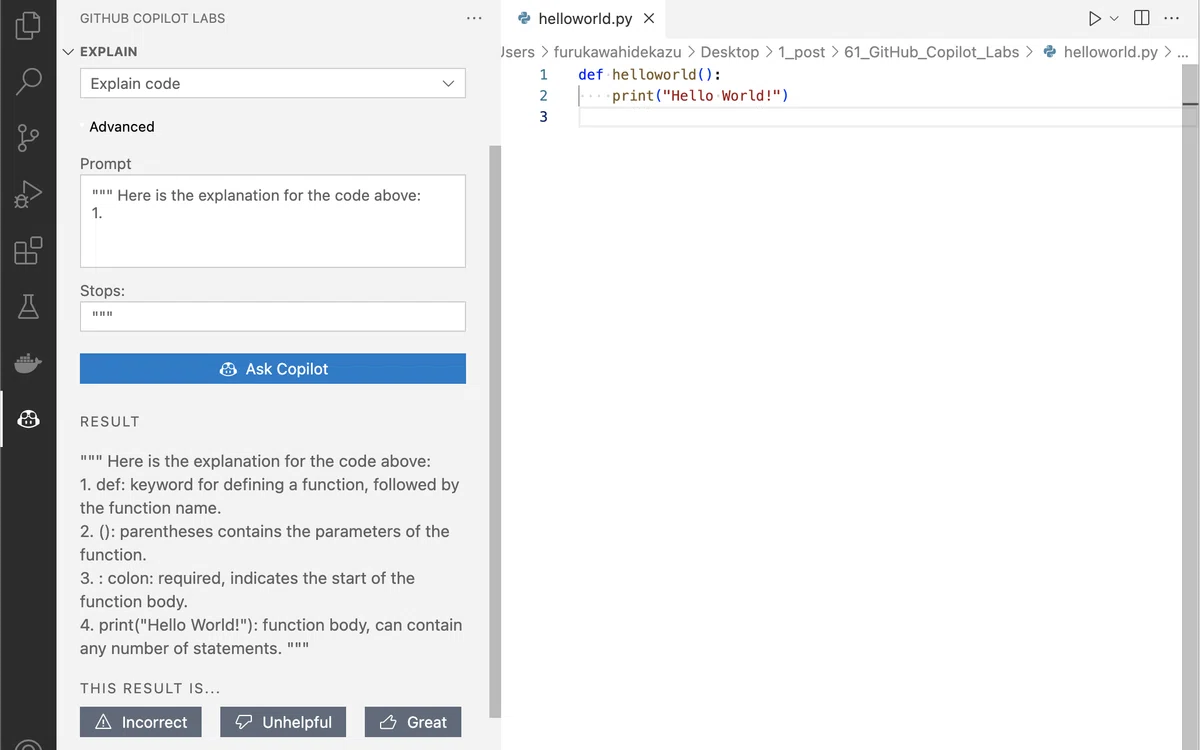Select the helloworld.py breadcrumb
This screenshot has width=1200, height=750.
click(1100, 52)
